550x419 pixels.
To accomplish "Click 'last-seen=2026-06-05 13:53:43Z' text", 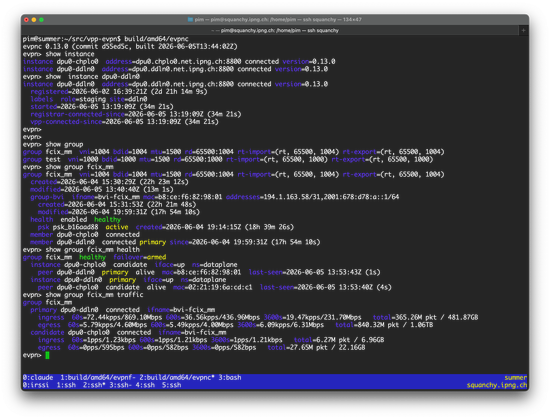I will pyautogui.click(x=305, y=272).
